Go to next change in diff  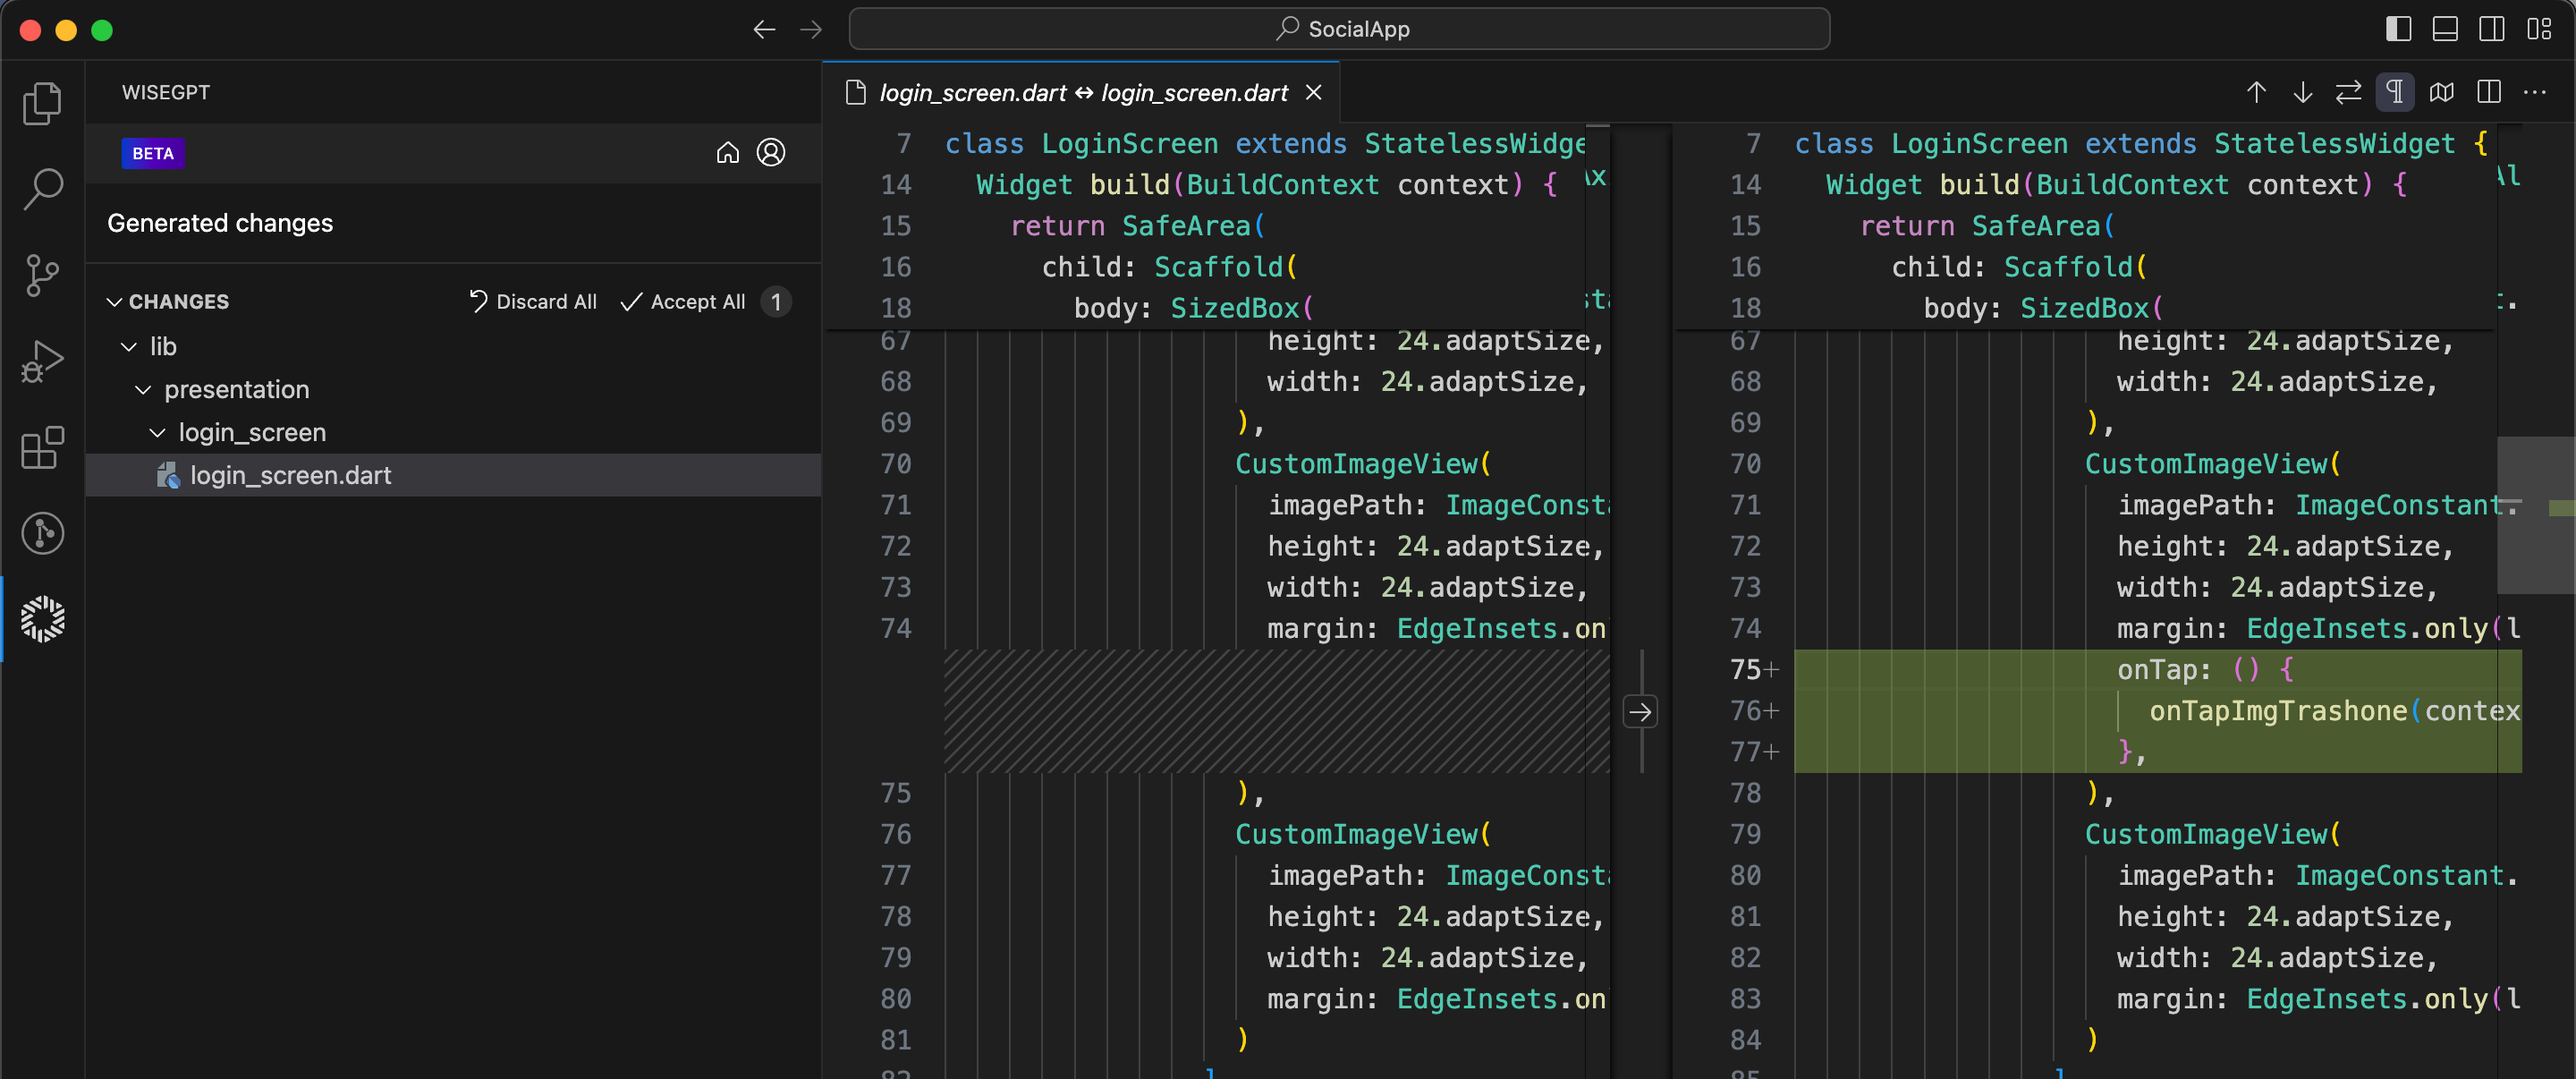point(2302,92)
